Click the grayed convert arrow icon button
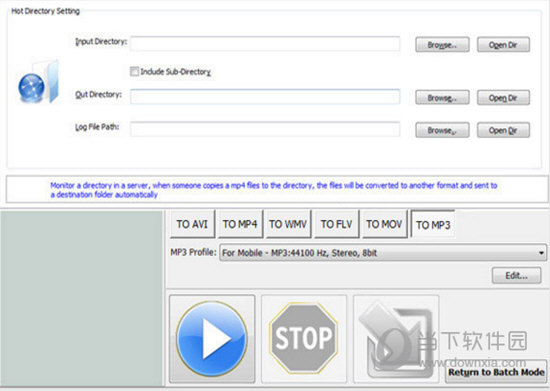Image resolution: width=550 pixels, height=391 pixels. tap(396, 338)
